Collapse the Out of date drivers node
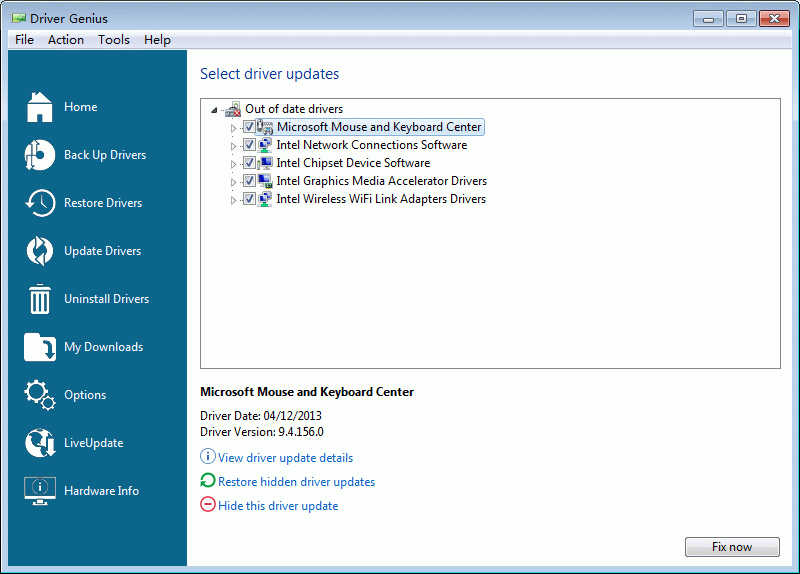The width and height of the screenshot is (800, 574). 214,110
